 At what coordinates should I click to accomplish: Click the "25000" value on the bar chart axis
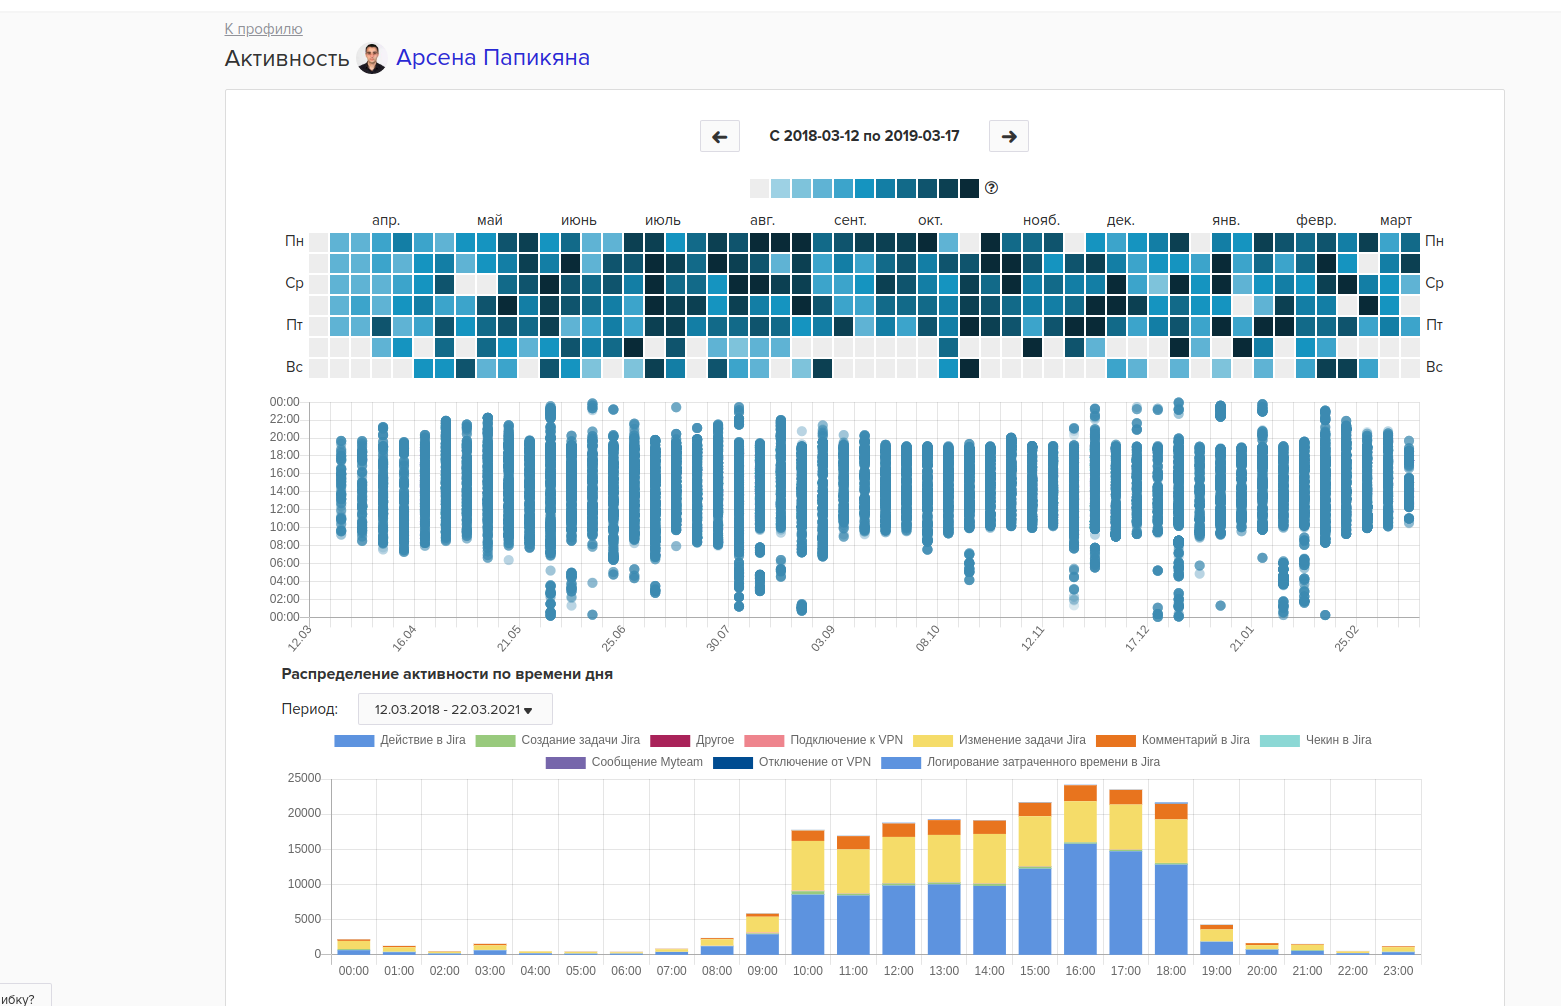304,778
